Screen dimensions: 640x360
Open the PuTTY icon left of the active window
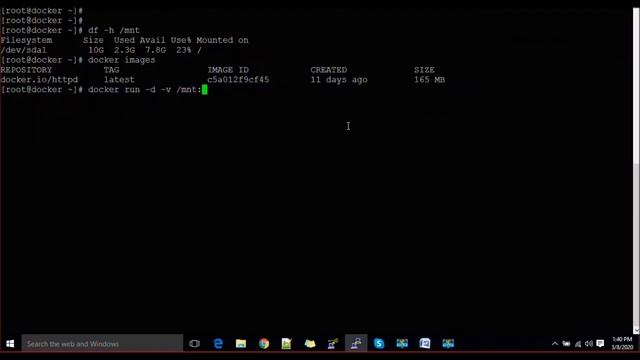point(333,344)
